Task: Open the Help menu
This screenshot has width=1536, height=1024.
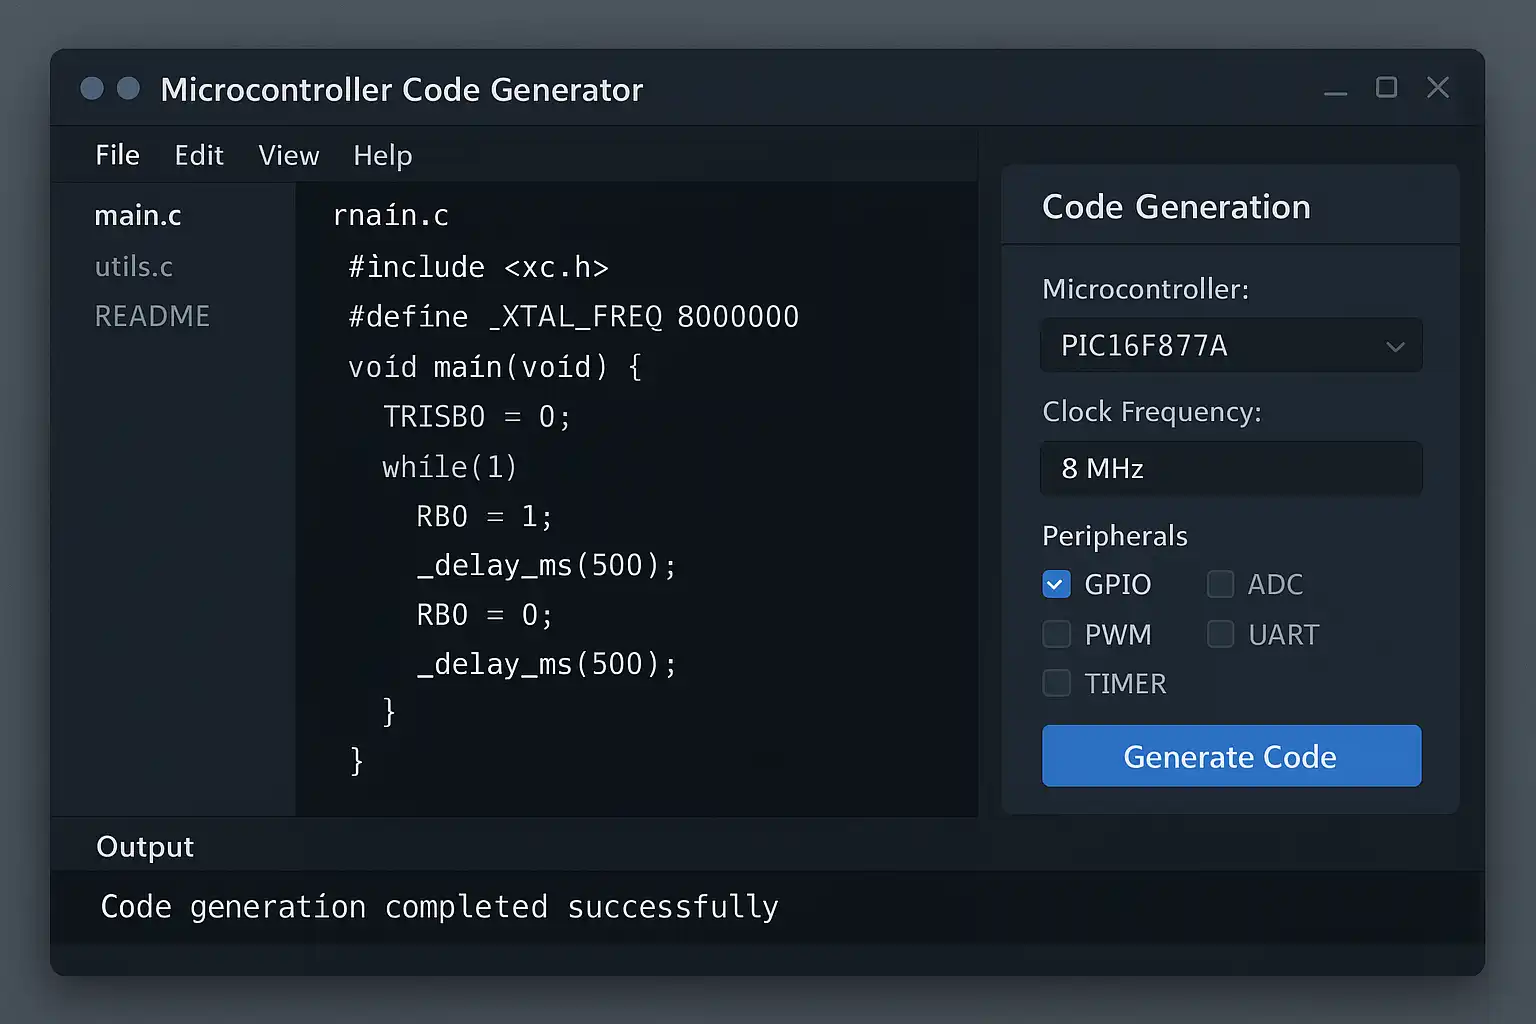Action: (x=382, y=155)
